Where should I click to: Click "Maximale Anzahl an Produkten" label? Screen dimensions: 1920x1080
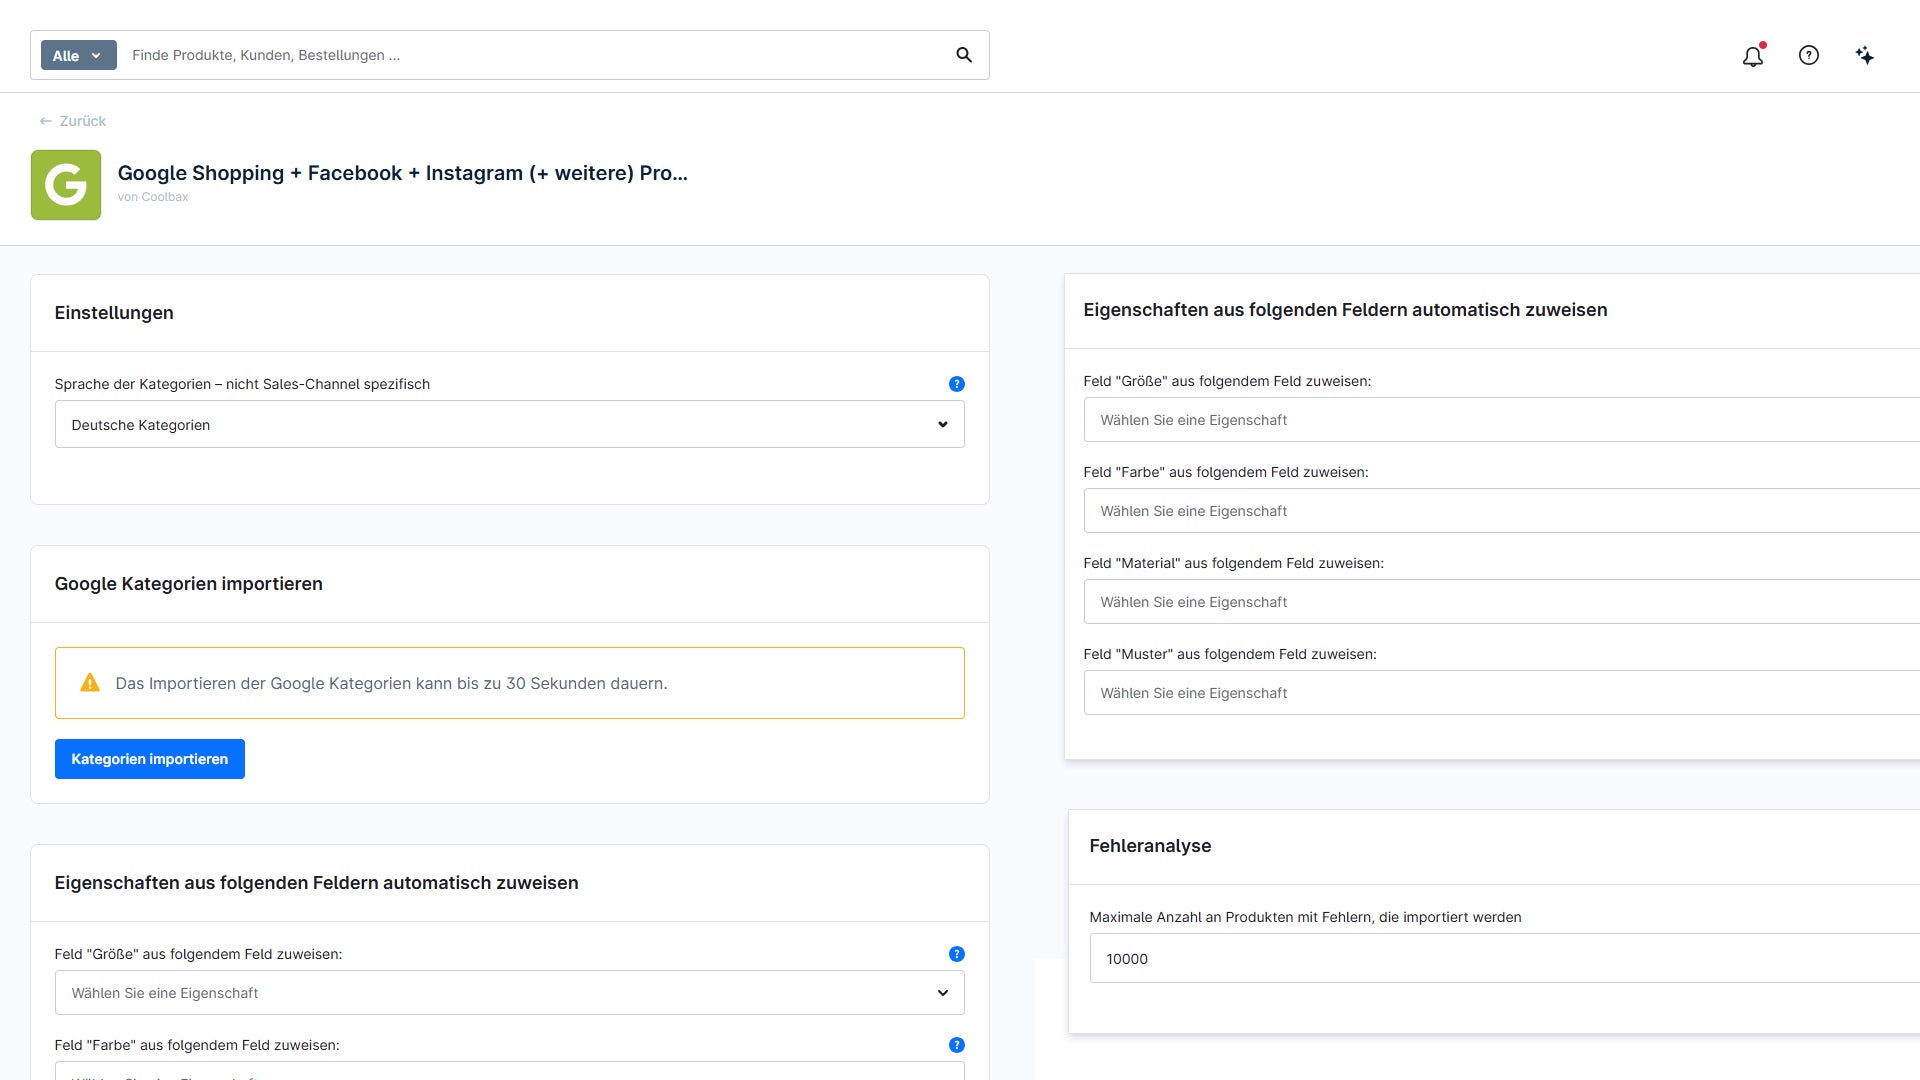tap(1305, 917)
